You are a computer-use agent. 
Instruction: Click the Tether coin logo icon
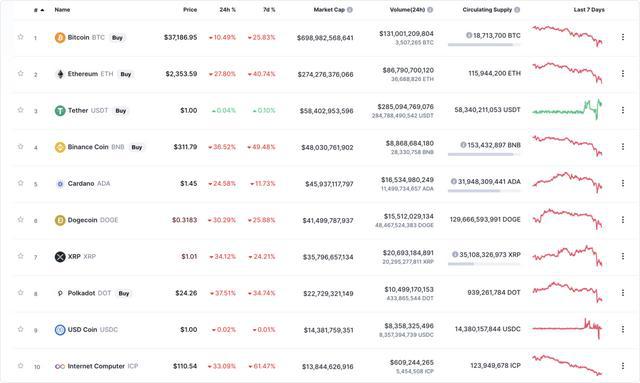pyautogui.click(x=60, y=111)
